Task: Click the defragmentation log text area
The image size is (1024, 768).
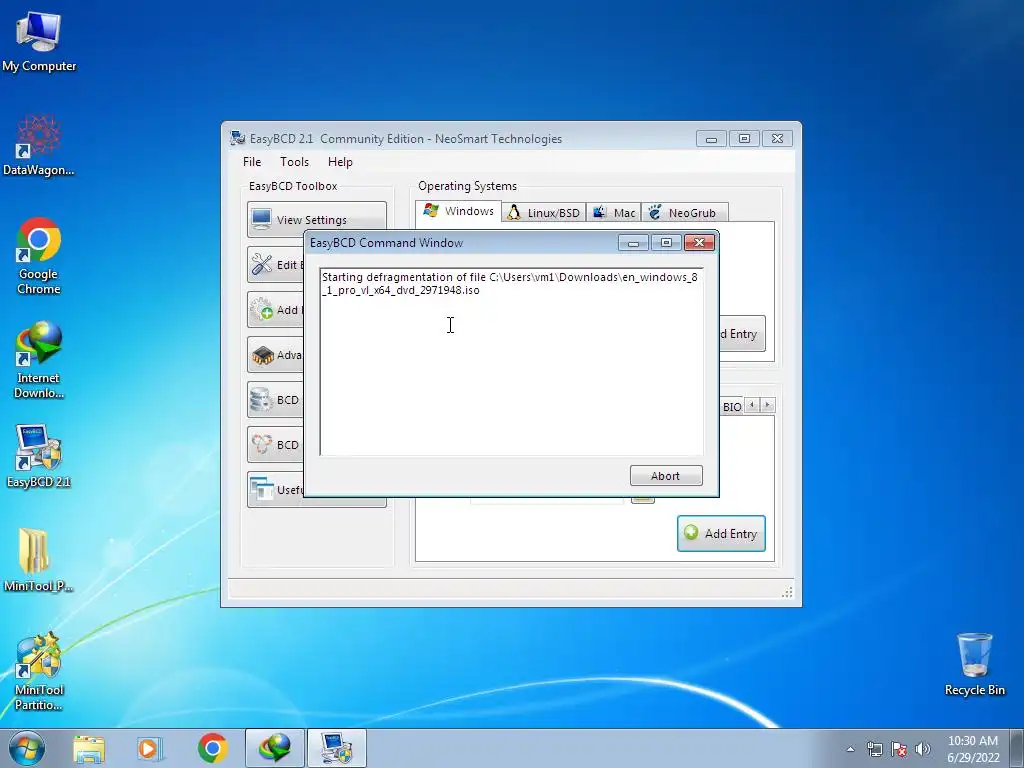Action: [511, 361]
